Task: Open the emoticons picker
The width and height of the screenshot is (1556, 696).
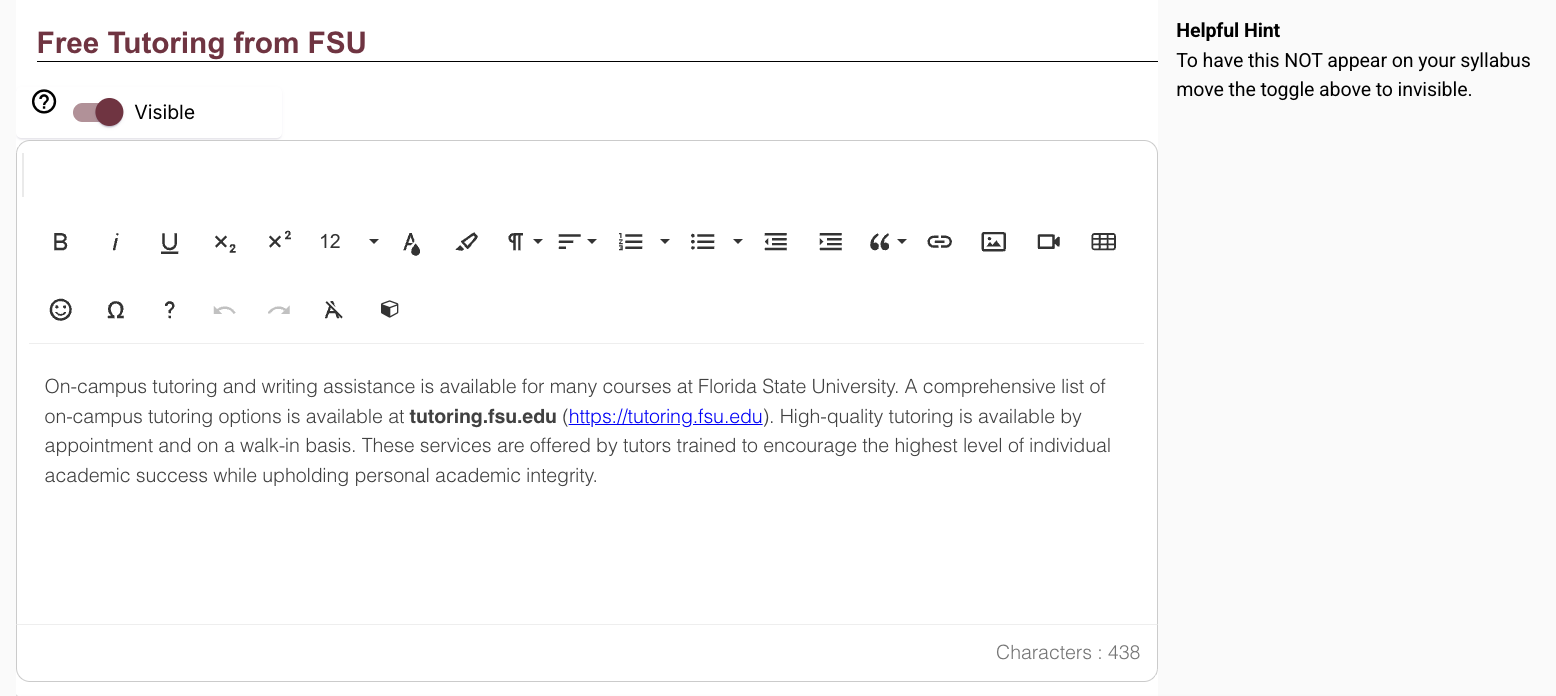Action: pyautogui.click(x=61, y=310)
